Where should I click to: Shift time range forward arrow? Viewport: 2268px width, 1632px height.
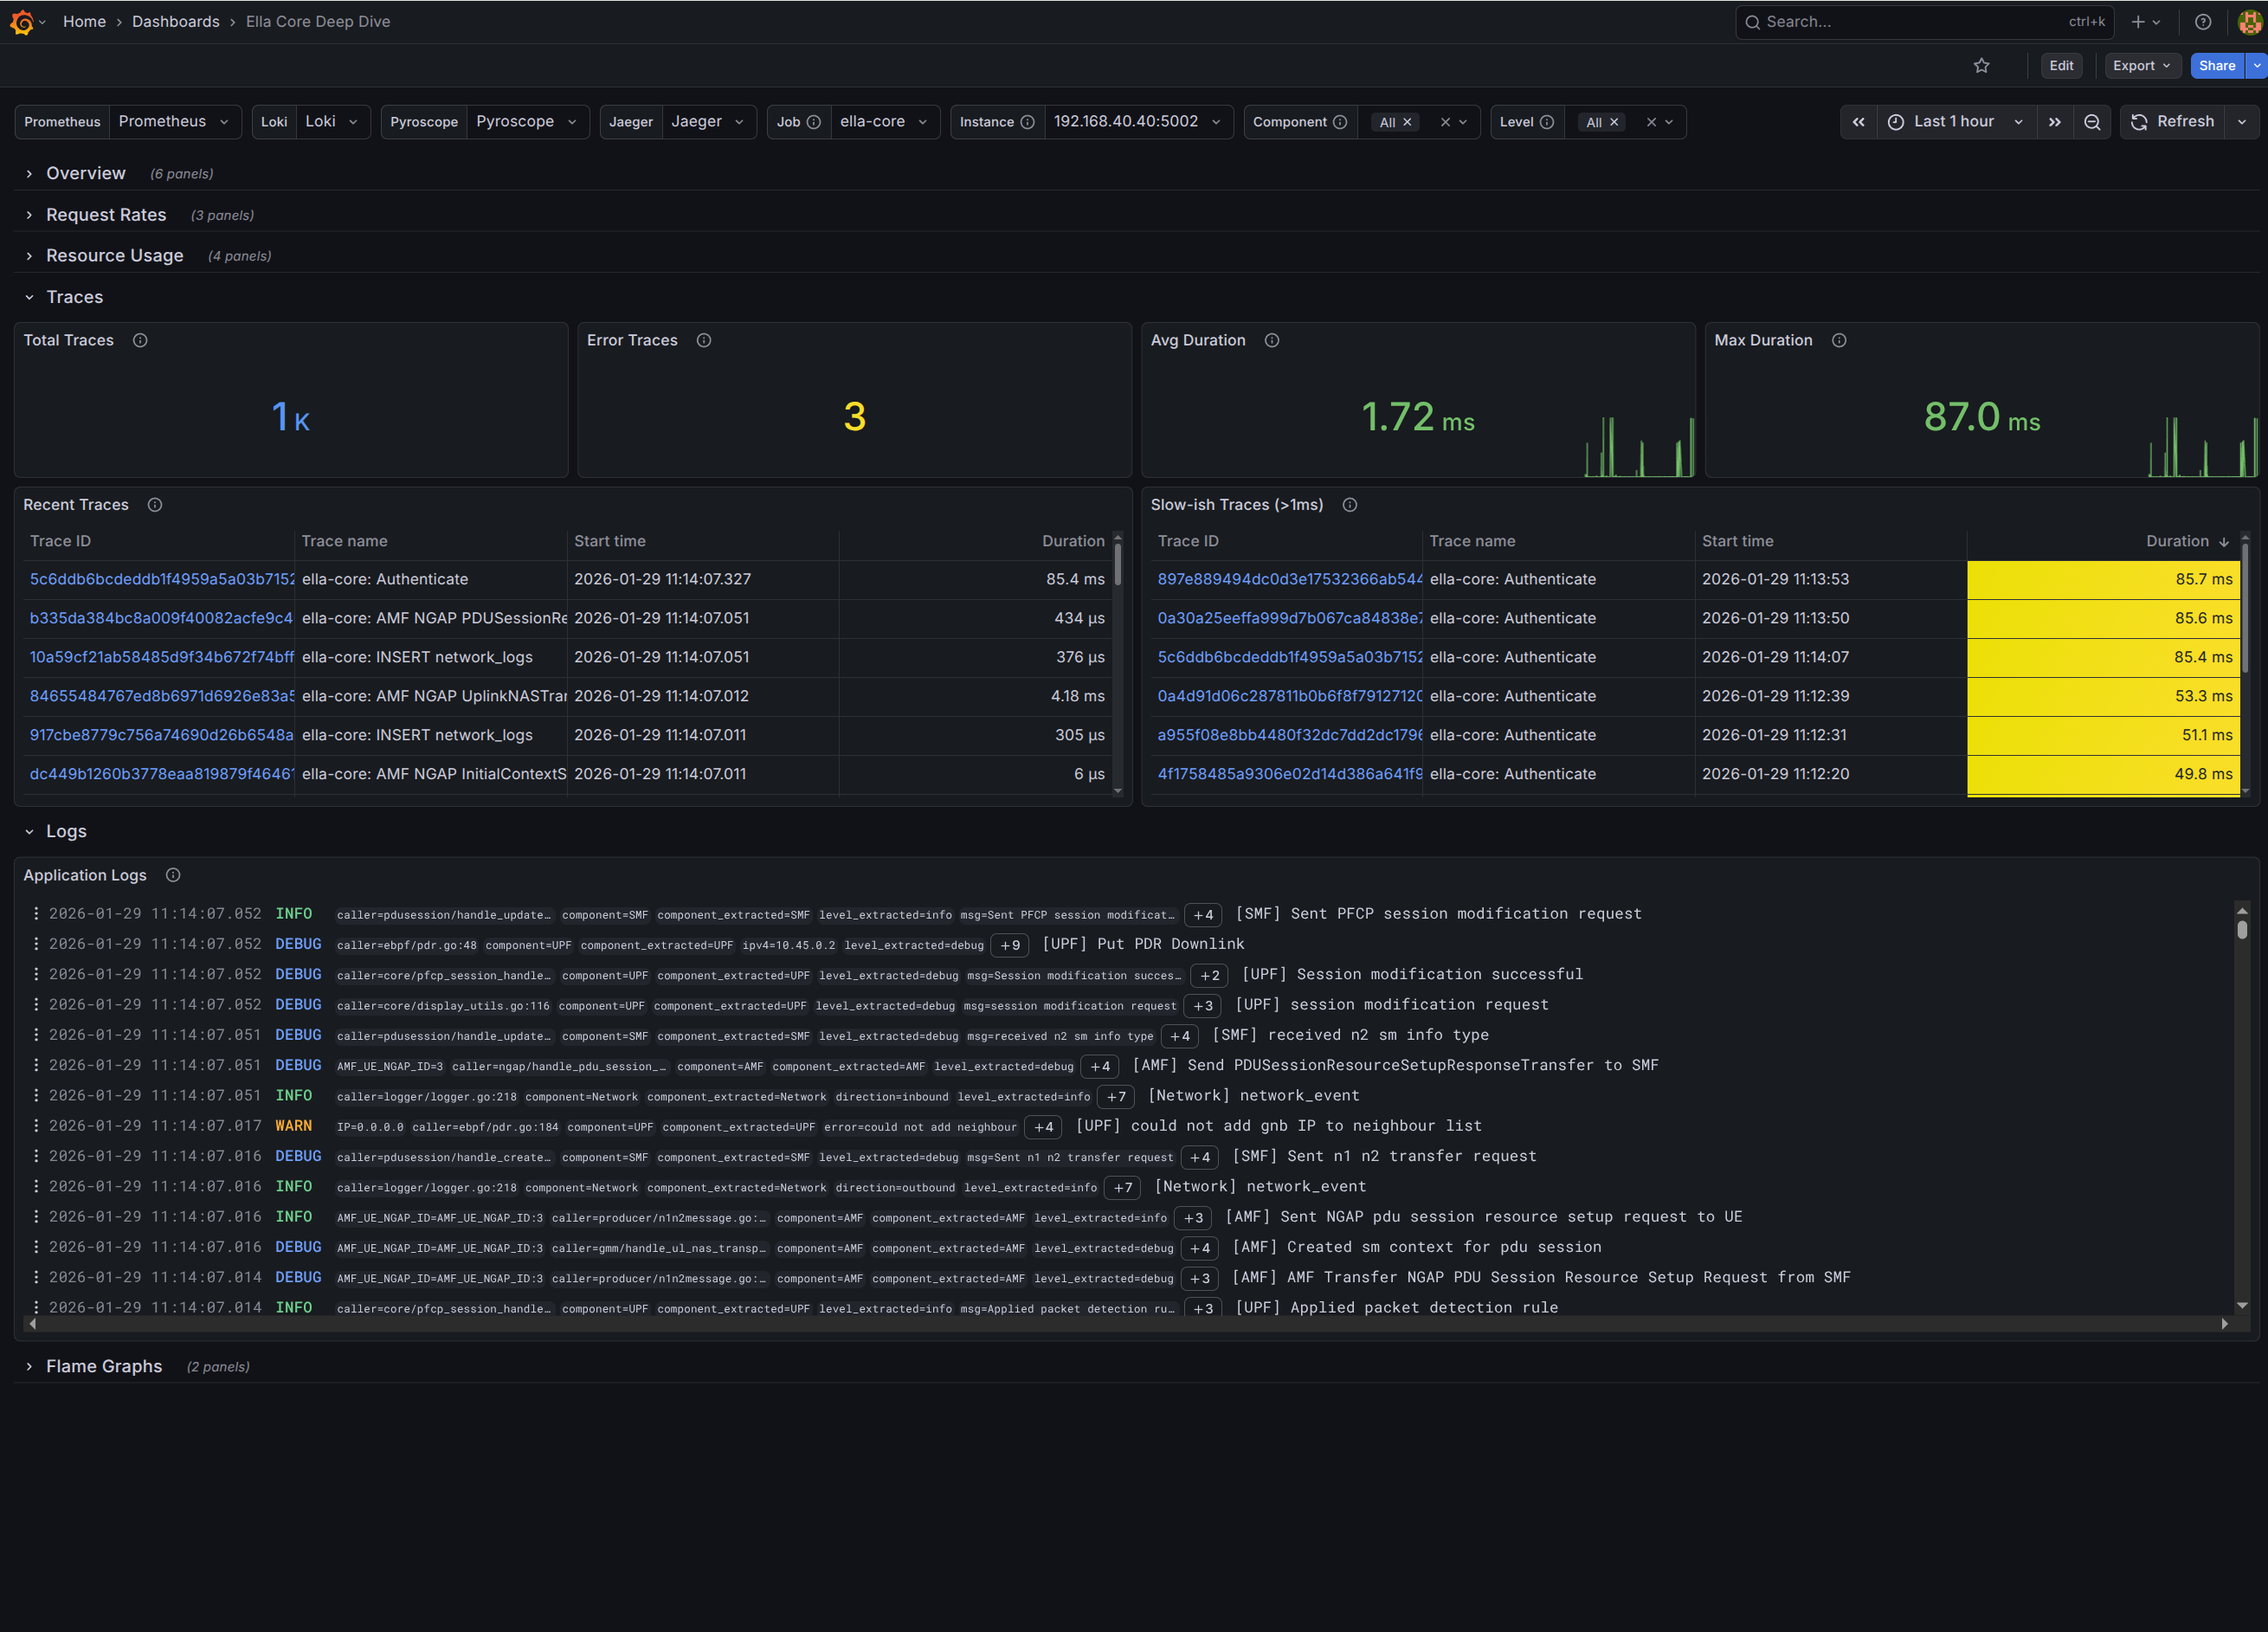[x=2054, y=122]
